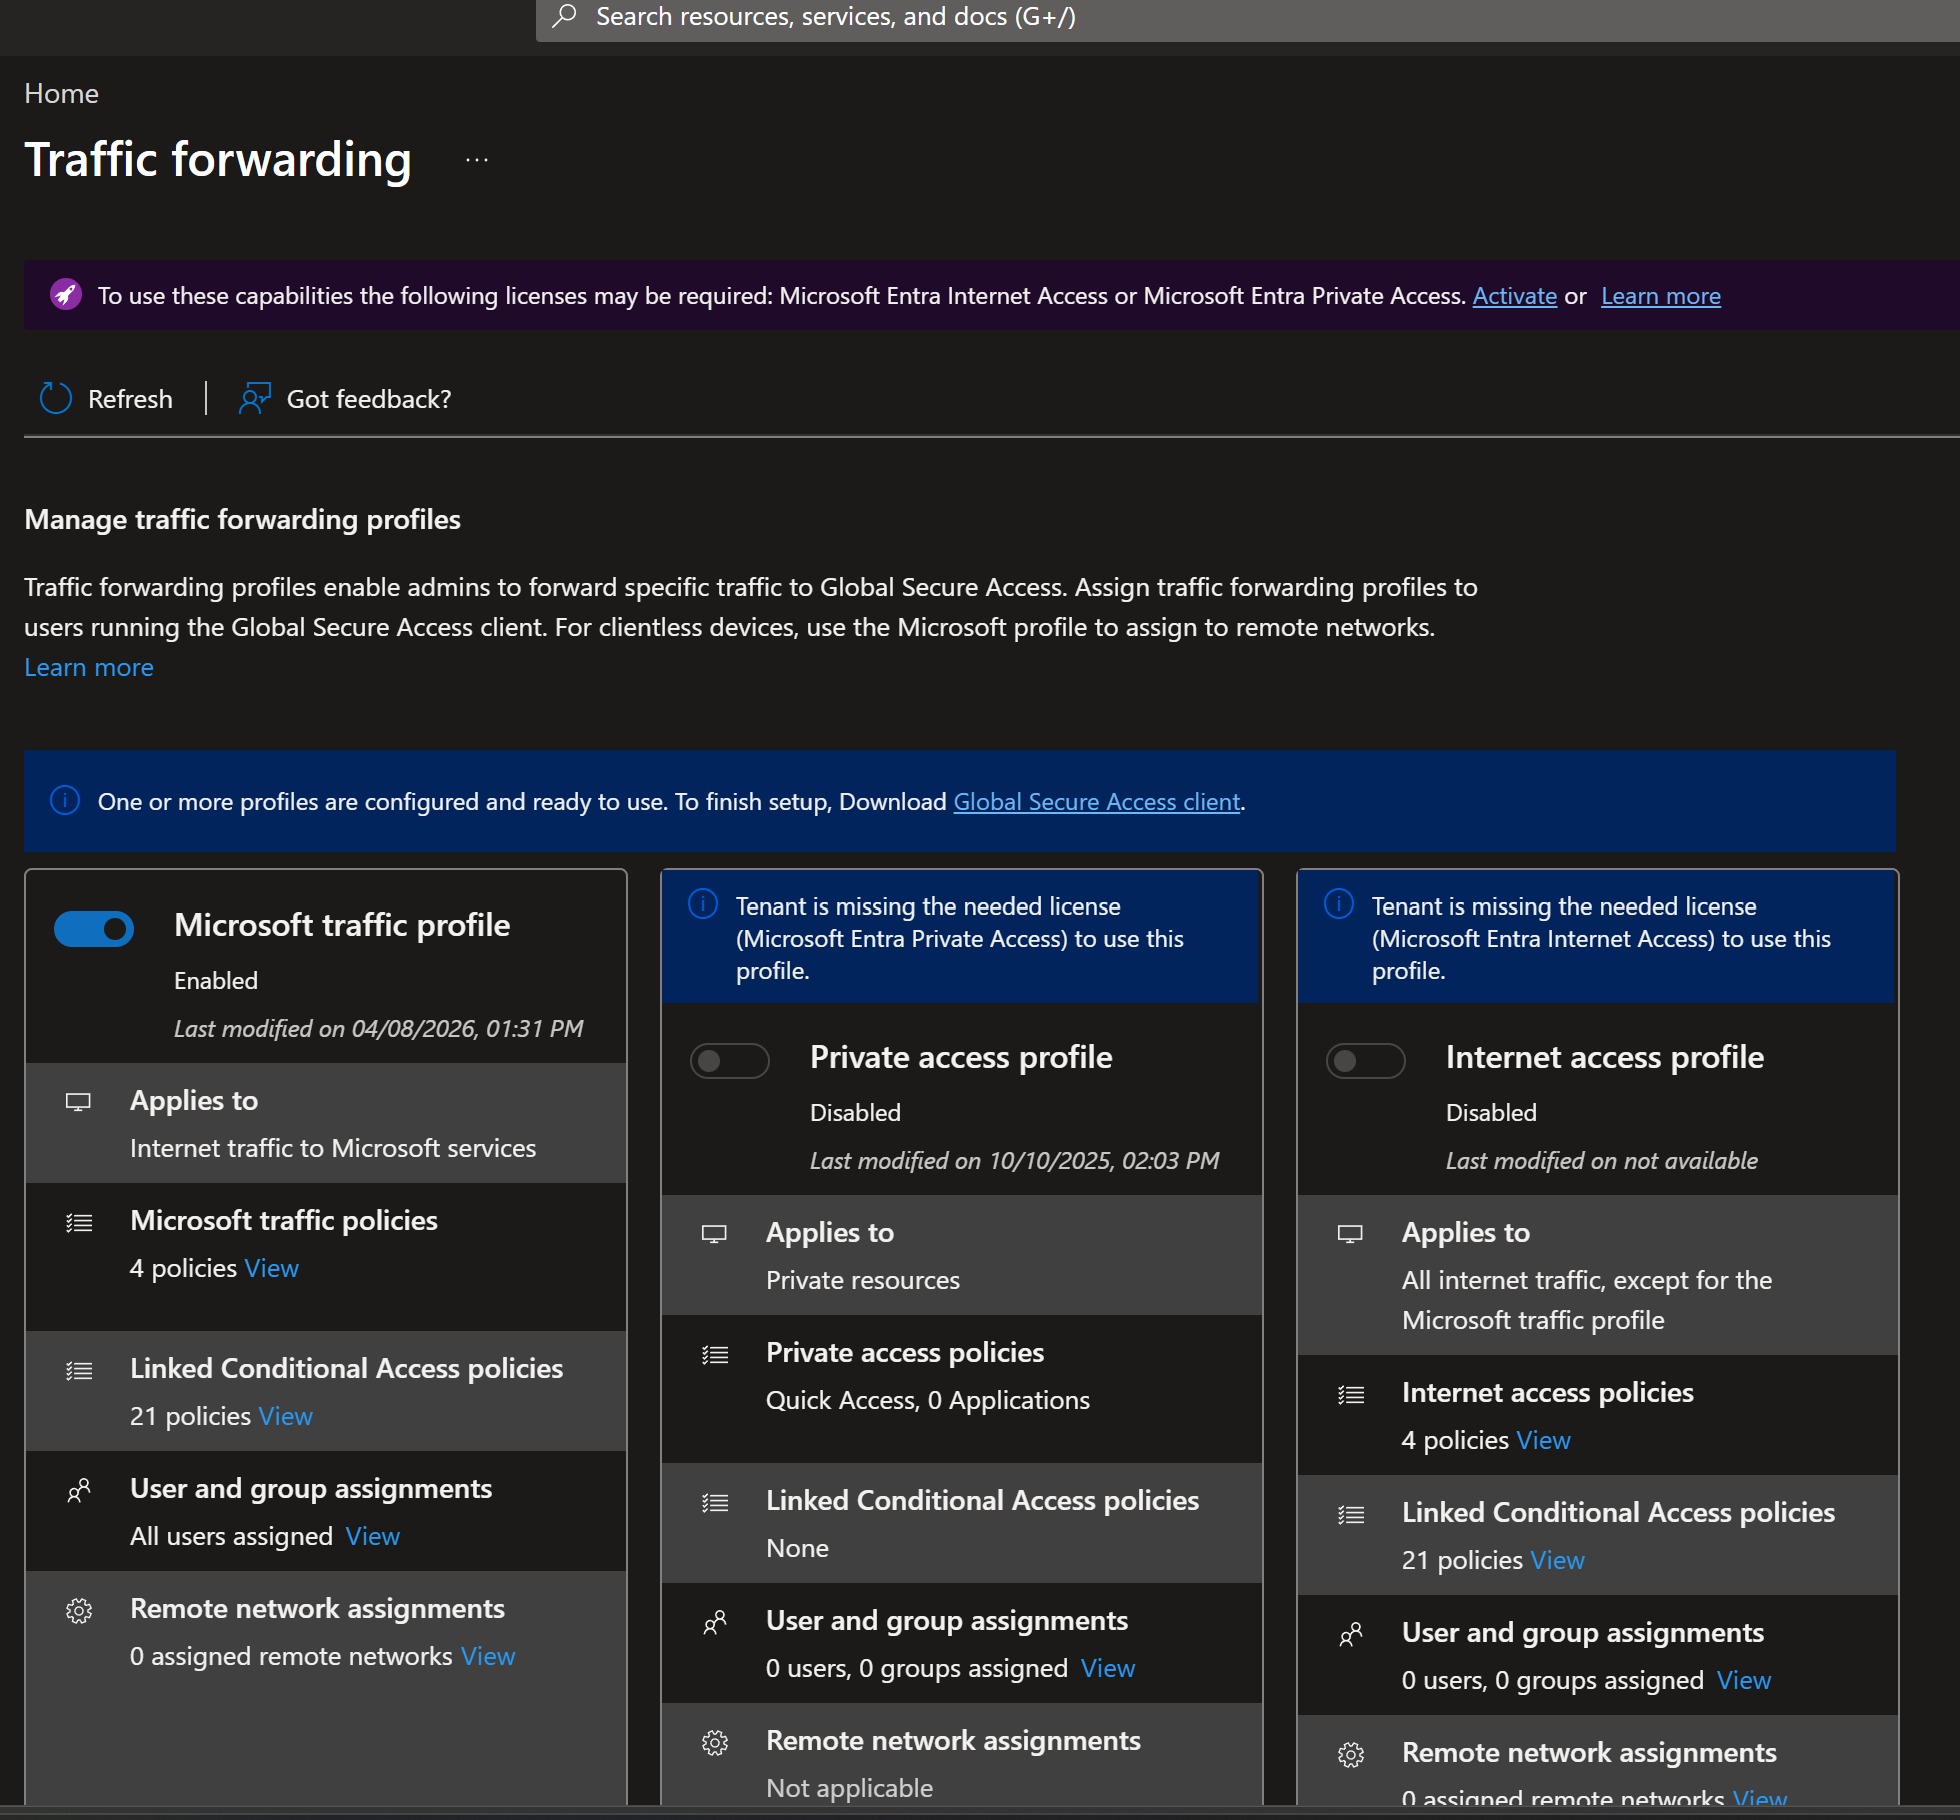Open Learn more under the profiles description
1960x1820 pixels.
89,667
